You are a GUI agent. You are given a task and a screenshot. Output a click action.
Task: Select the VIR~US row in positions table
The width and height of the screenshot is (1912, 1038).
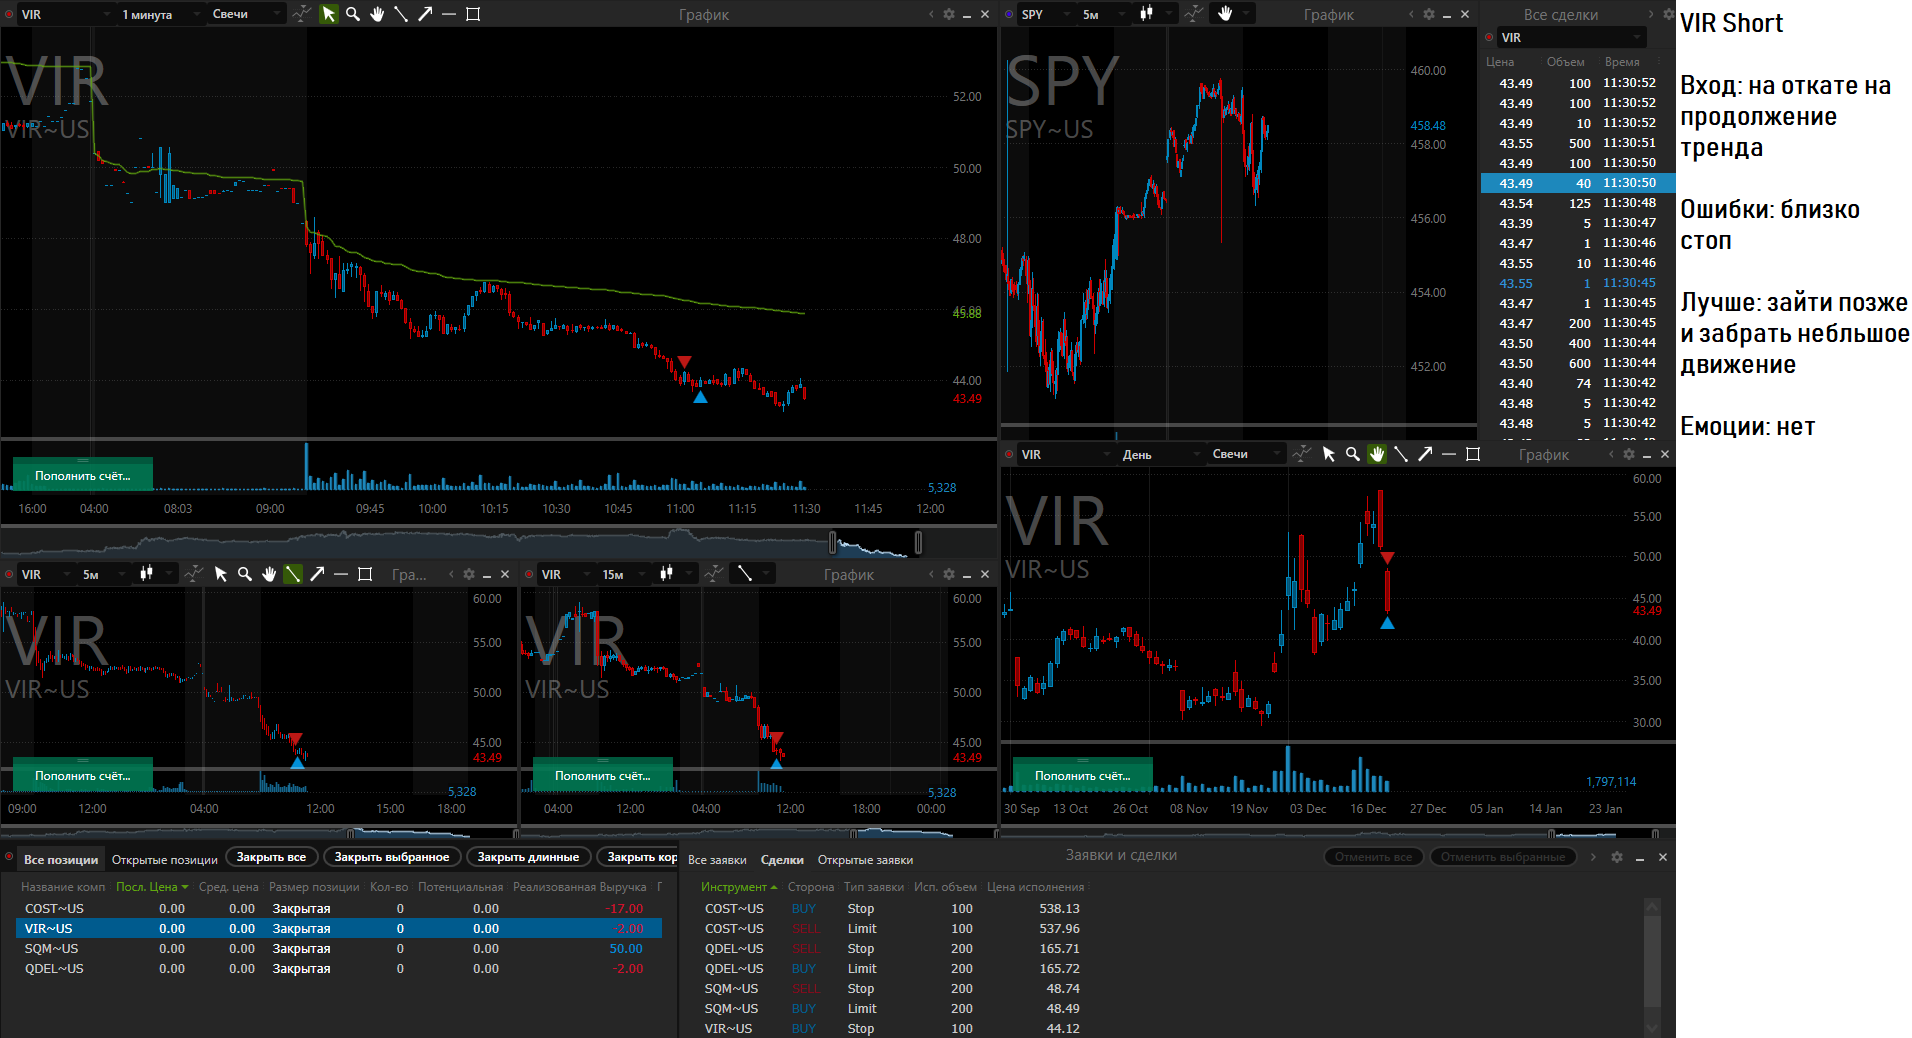pyautogui.click(x=339, y=928)
